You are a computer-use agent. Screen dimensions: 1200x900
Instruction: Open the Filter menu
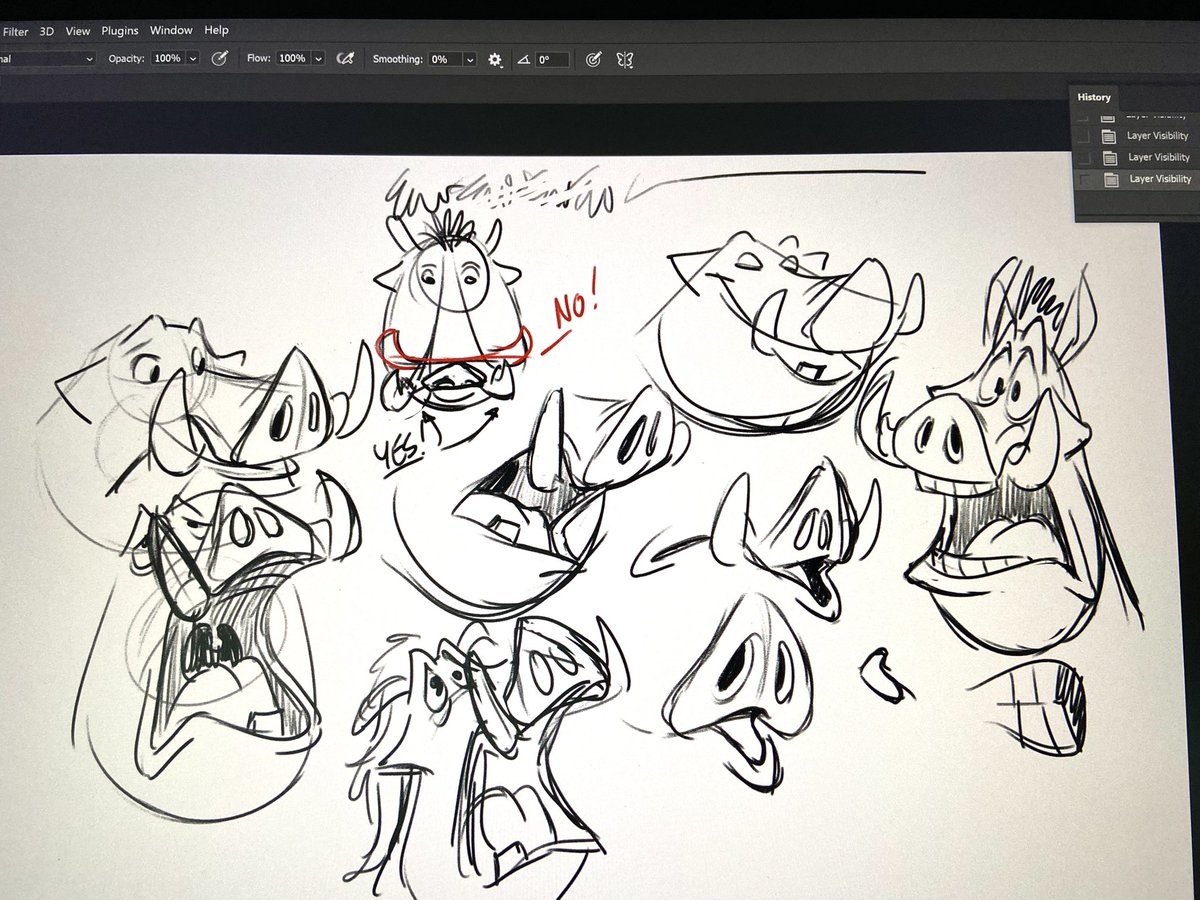(15, 31)
